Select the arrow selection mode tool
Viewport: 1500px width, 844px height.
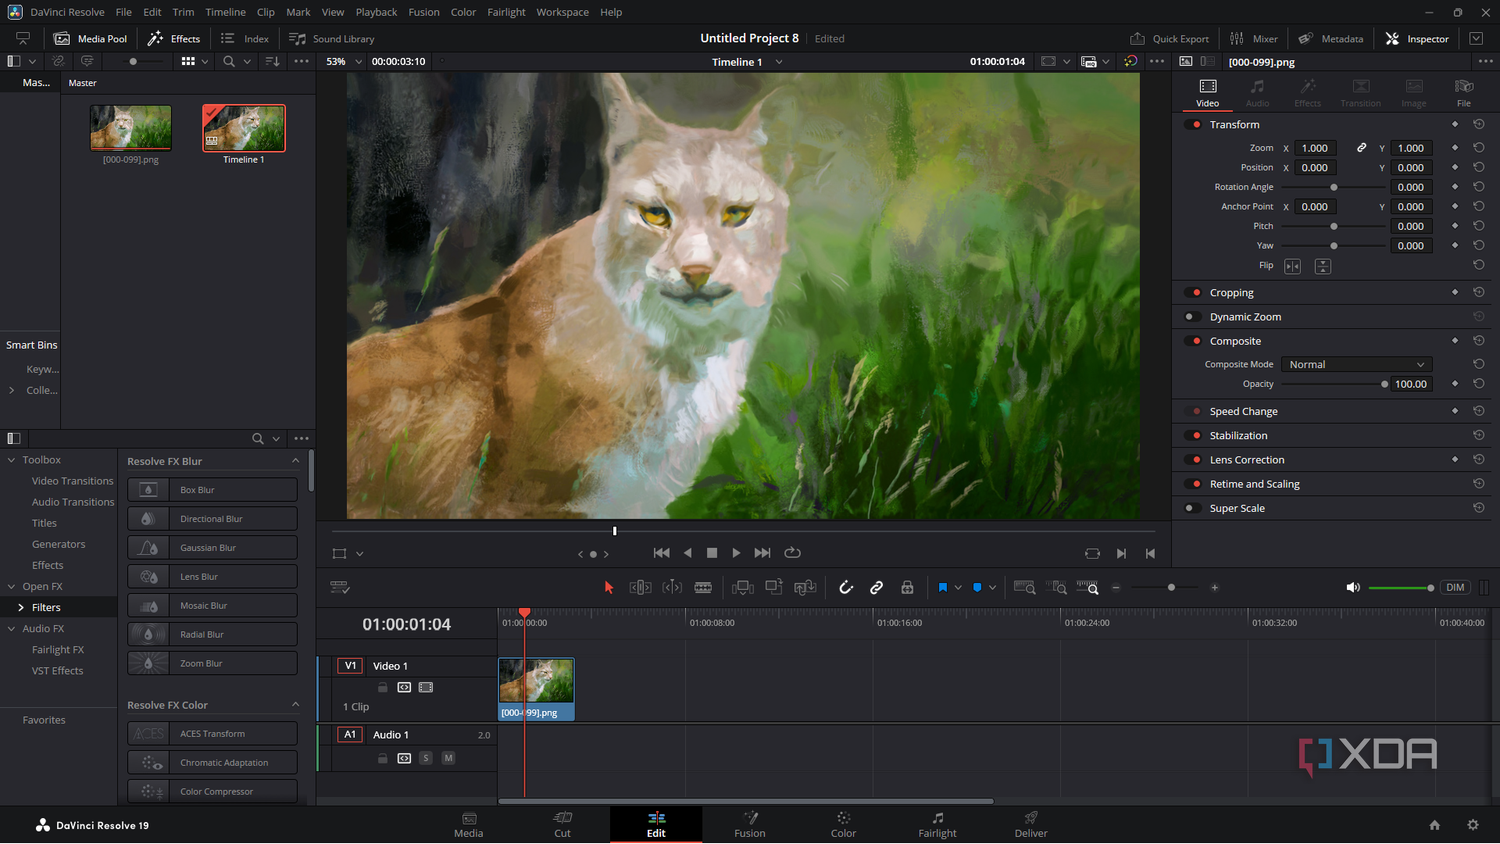(608, 588)
